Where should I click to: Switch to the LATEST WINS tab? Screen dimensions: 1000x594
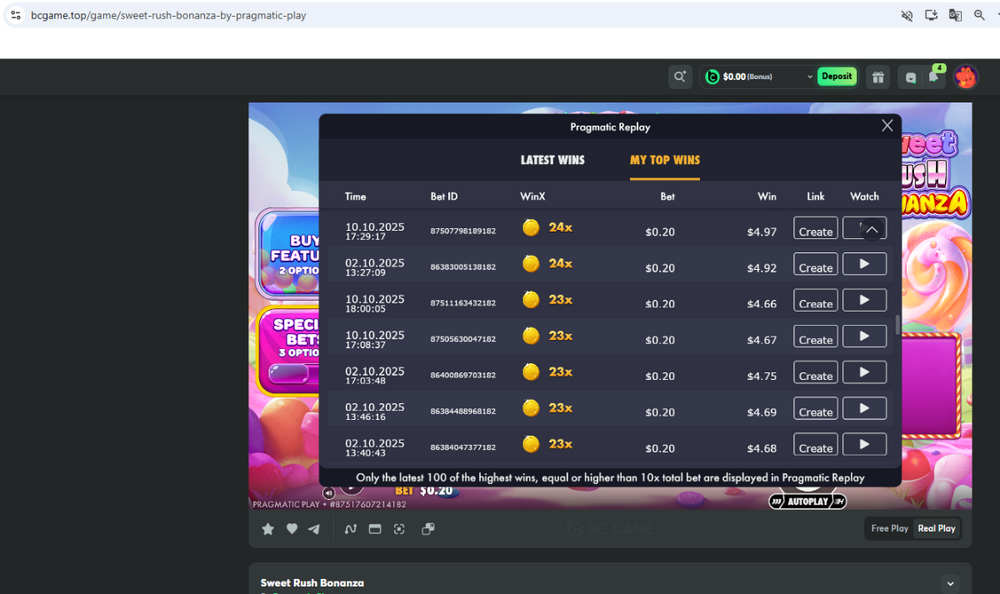point(552,159)
